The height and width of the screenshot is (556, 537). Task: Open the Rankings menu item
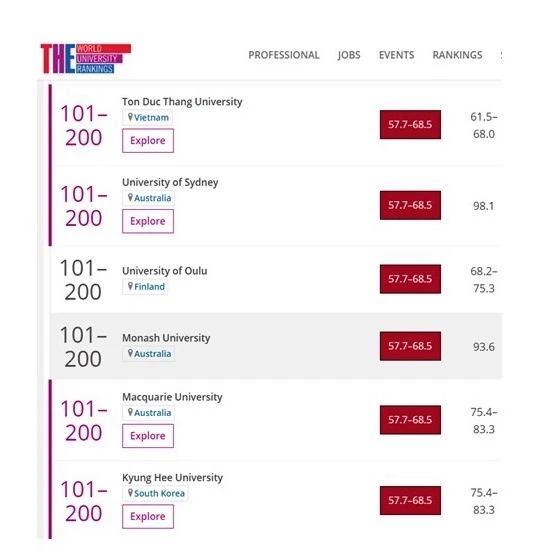tap(457, 55)
